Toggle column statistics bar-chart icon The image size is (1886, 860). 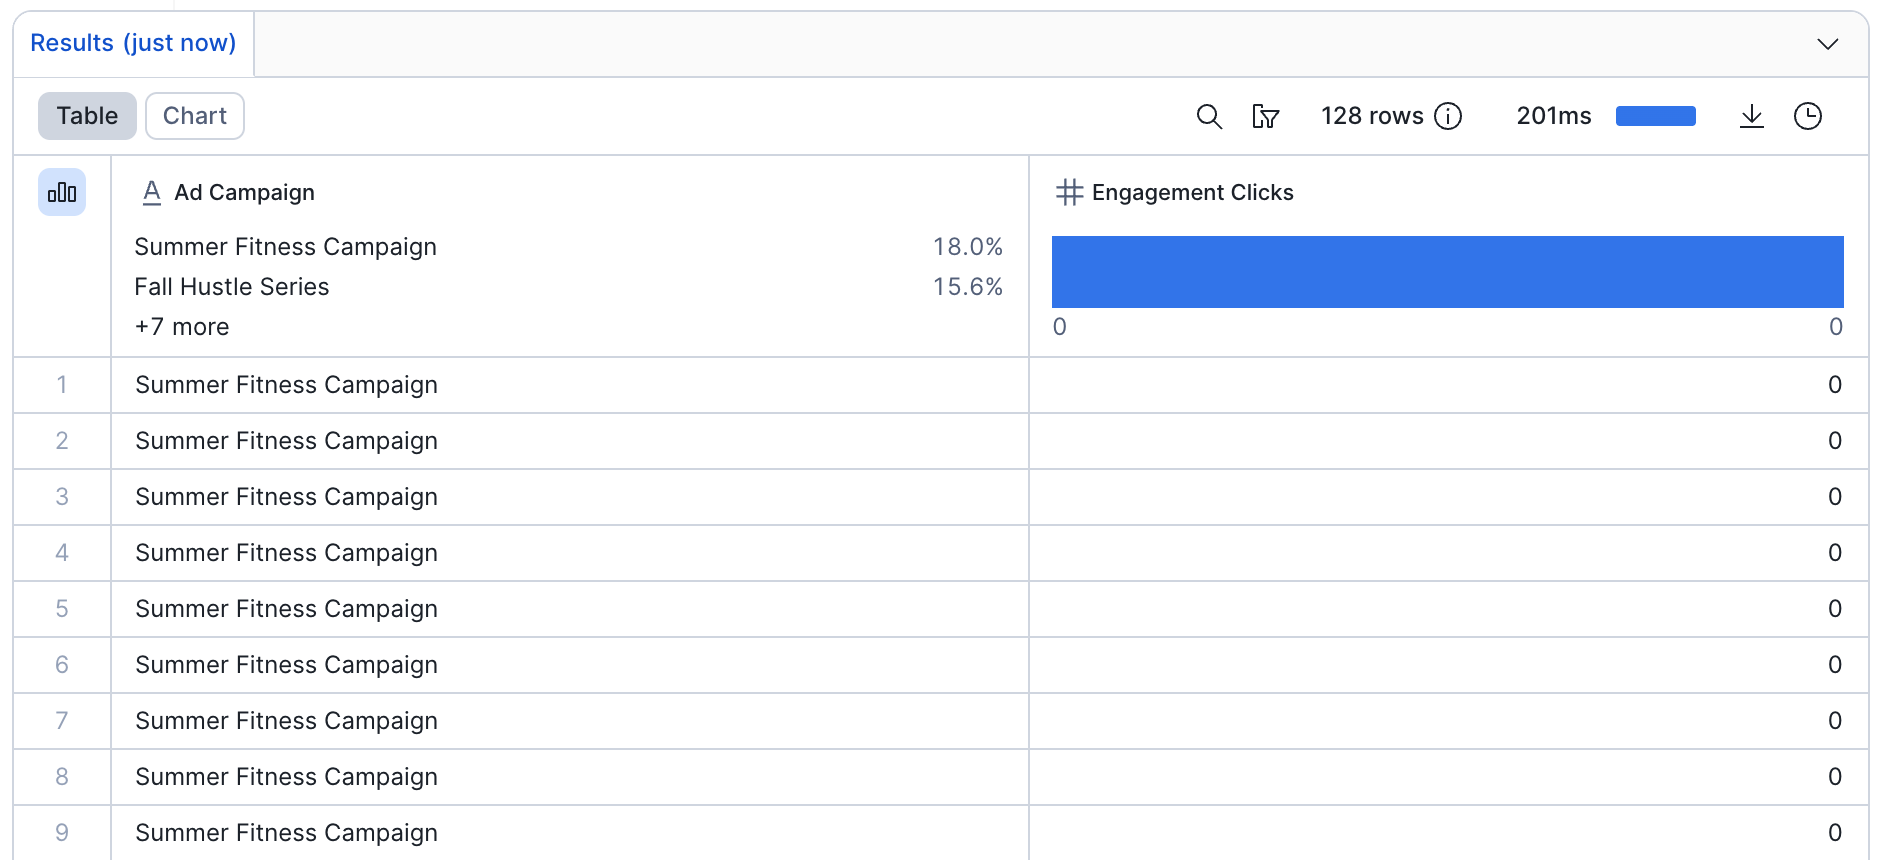click(62, 192)
